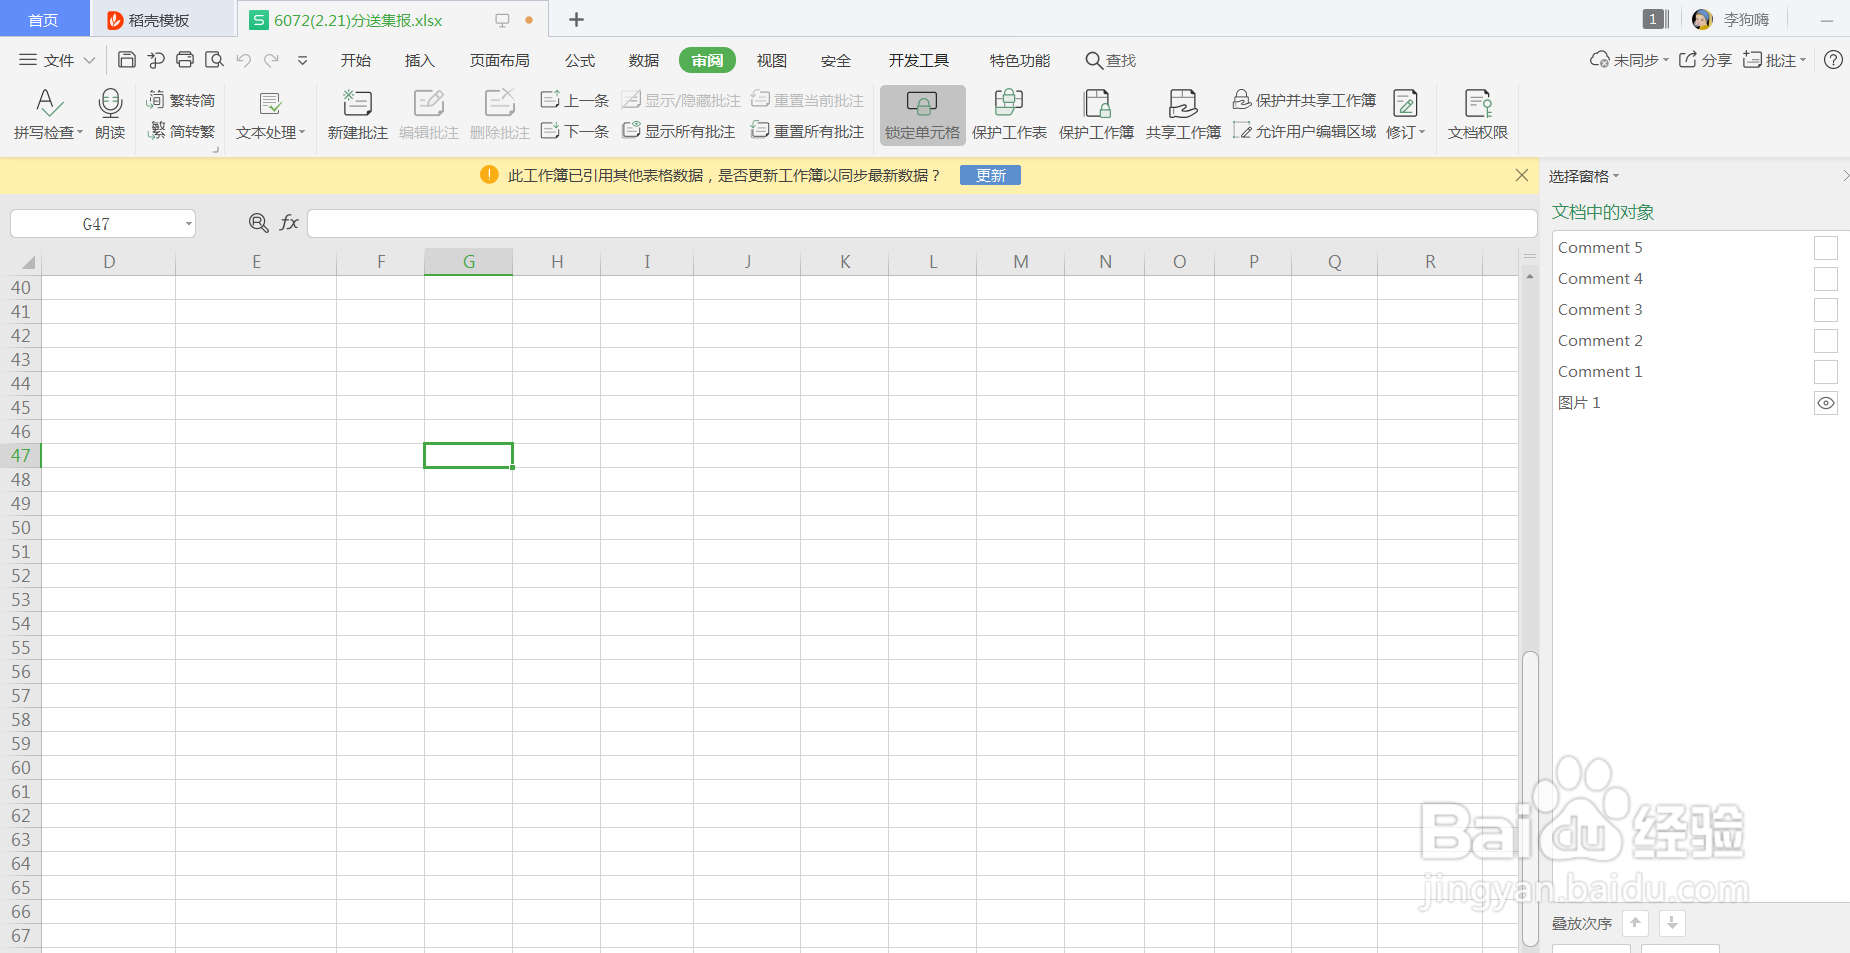Click the 查找 search button
The height and width of the screenshot is (953, 1850).
[1110, 60]
